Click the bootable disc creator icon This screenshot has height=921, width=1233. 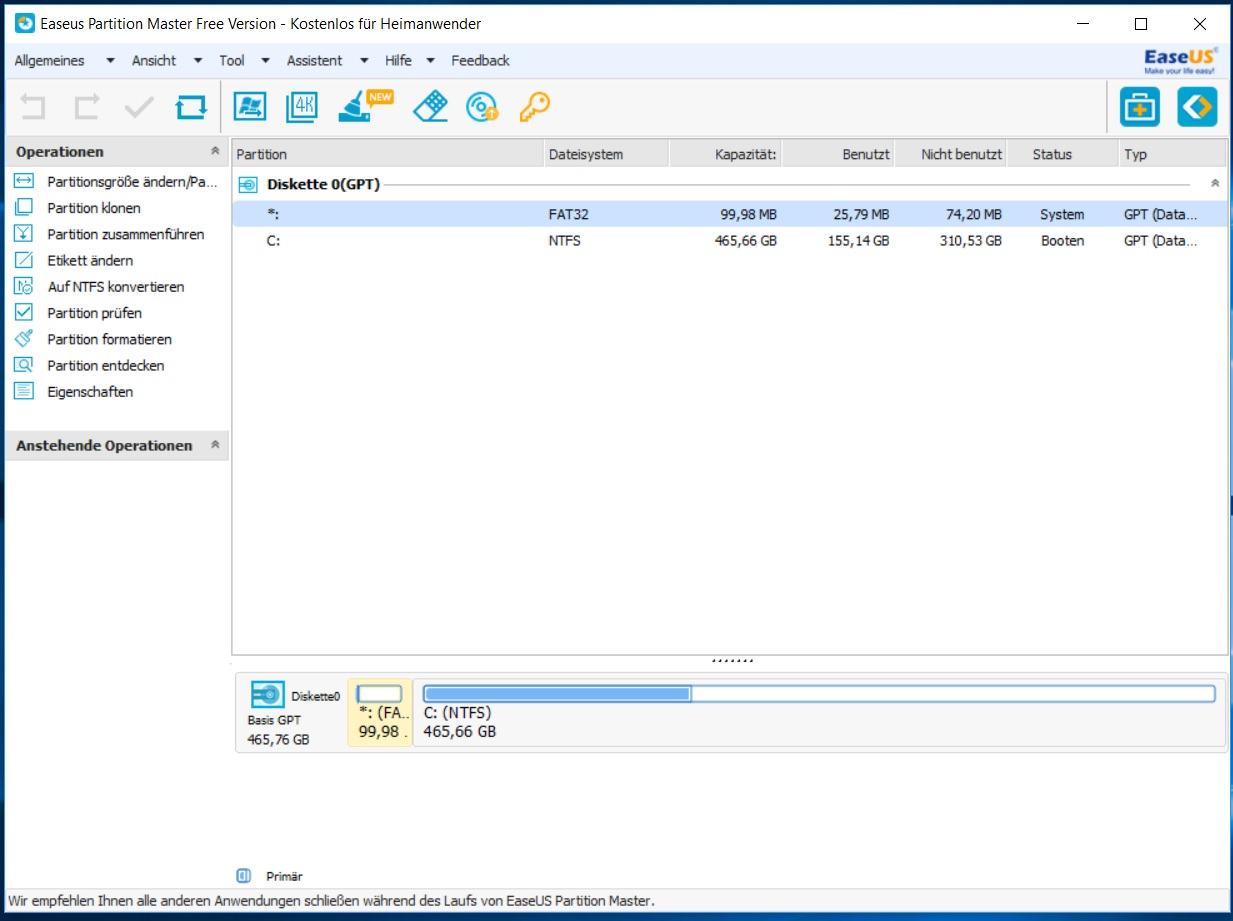pos(482,107)
